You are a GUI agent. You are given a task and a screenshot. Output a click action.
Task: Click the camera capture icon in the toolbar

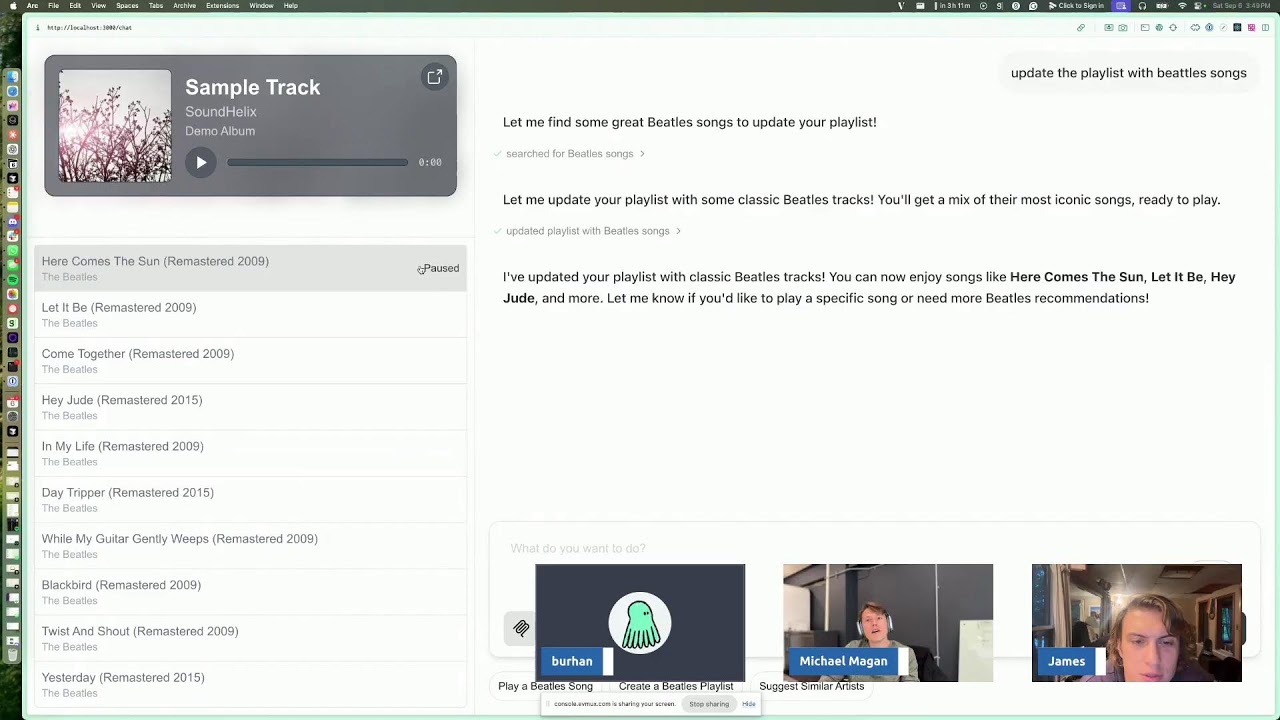1123,28
